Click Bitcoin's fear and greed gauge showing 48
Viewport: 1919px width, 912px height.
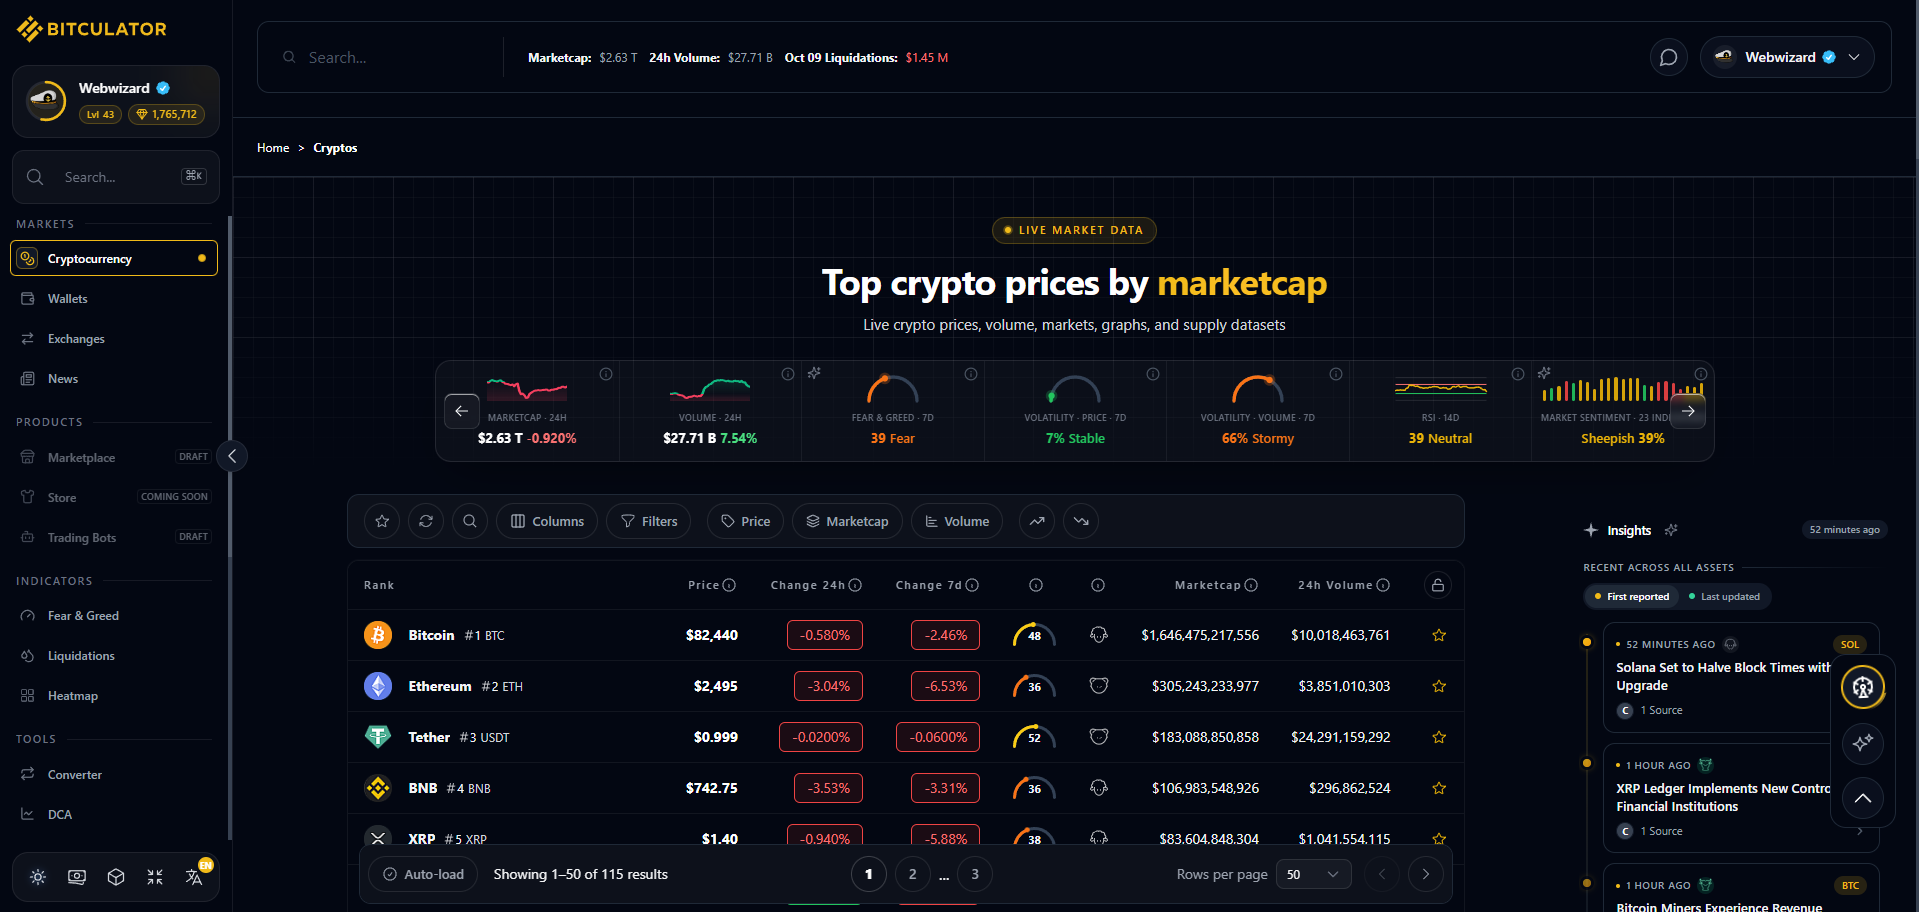pyautogui.click(x=1034, y=634)
